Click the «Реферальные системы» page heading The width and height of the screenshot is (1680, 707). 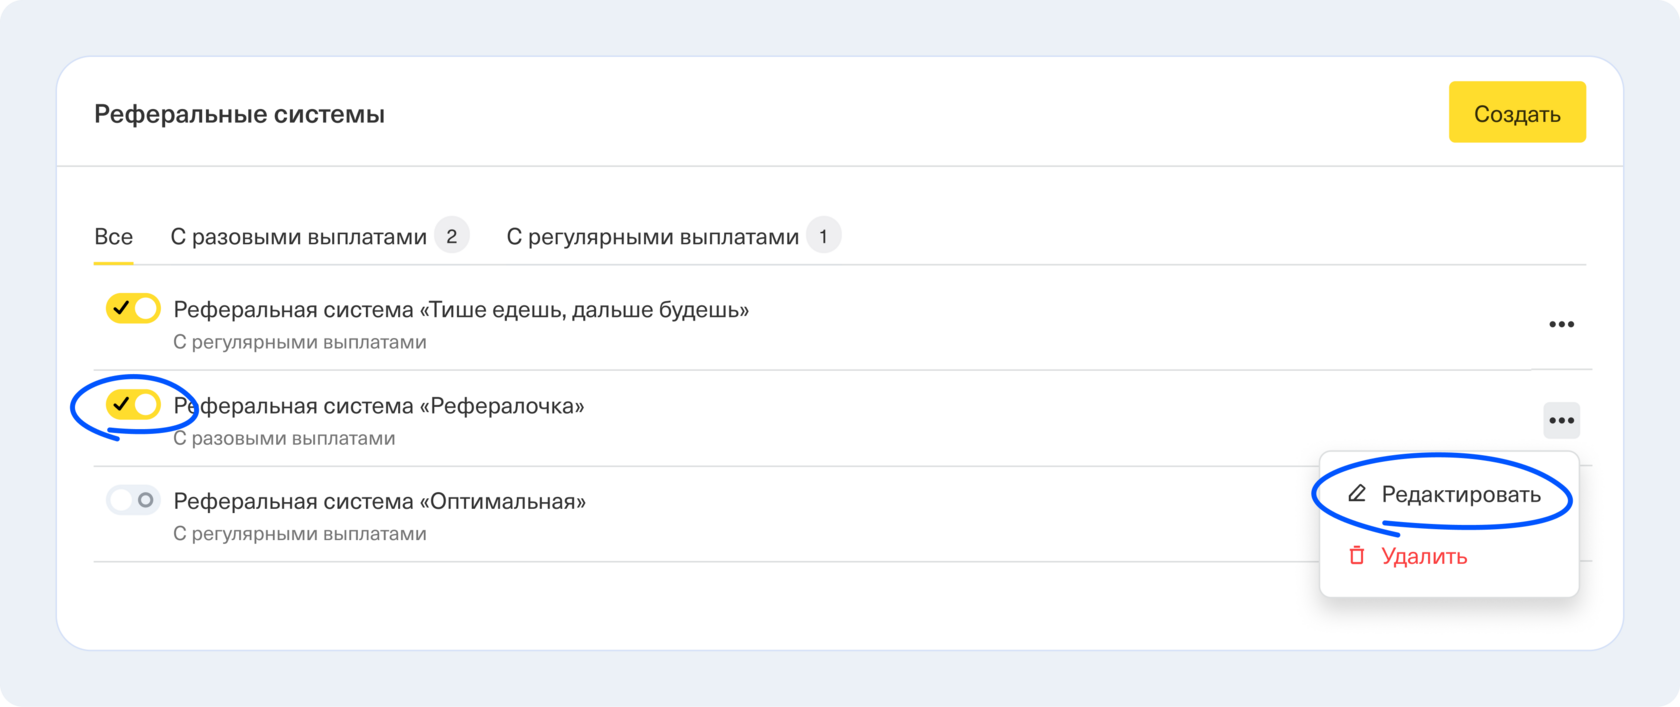239,114
